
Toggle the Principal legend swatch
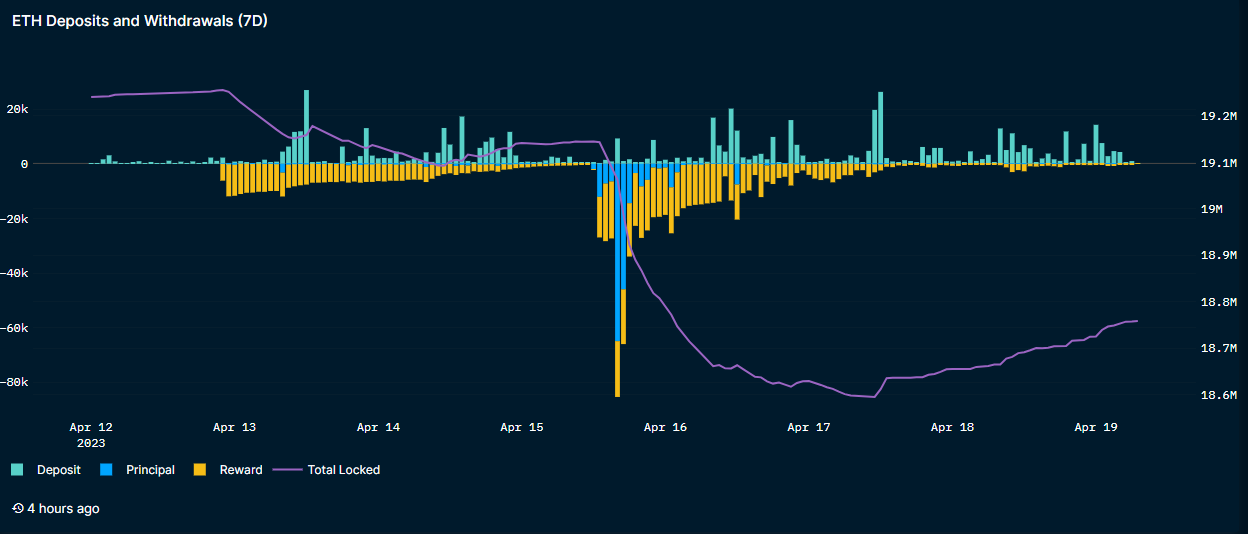click(106, 469)
